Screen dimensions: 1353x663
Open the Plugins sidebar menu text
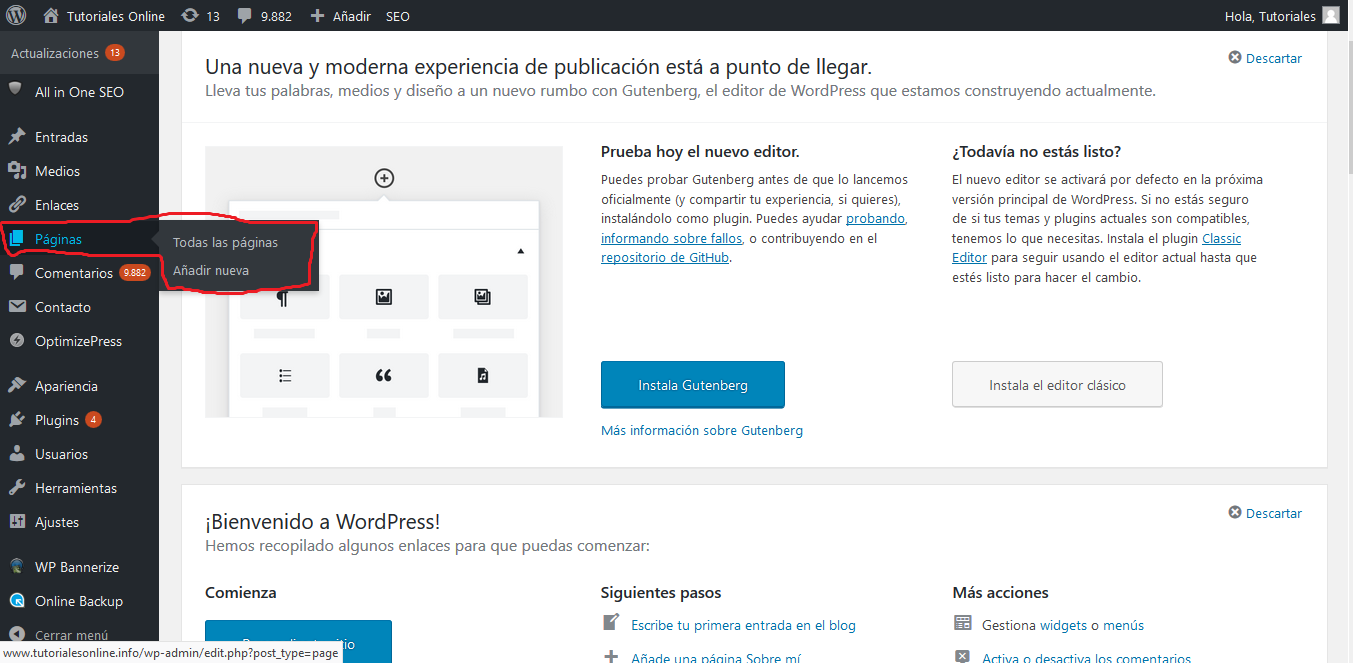point(57,420)
